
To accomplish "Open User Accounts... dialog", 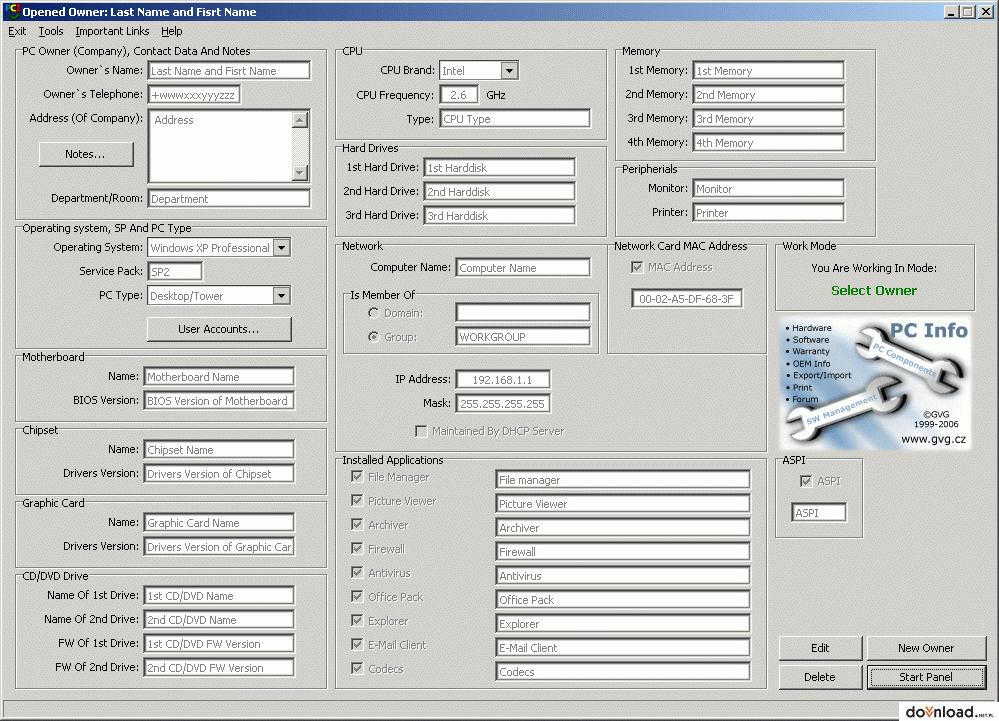I will pos(219,329).
